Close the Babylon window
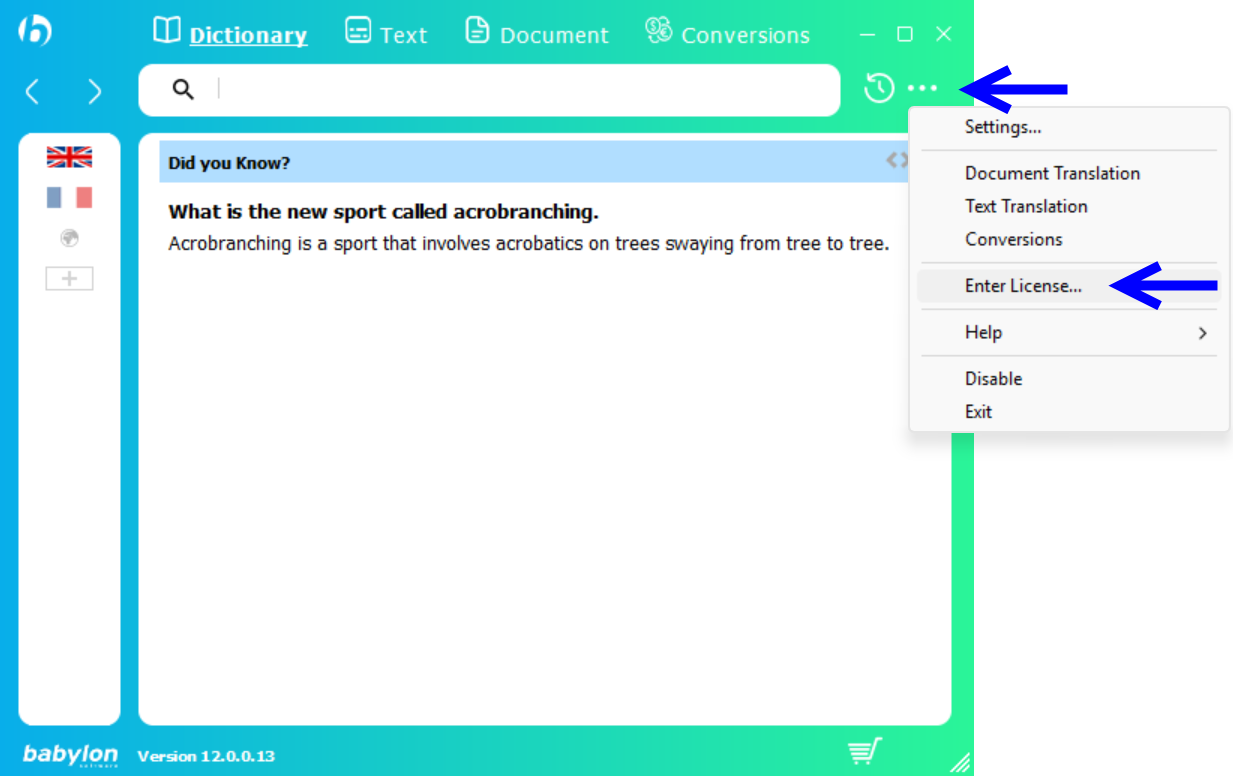The image size is (1233, 776). [x=943, y=34]
